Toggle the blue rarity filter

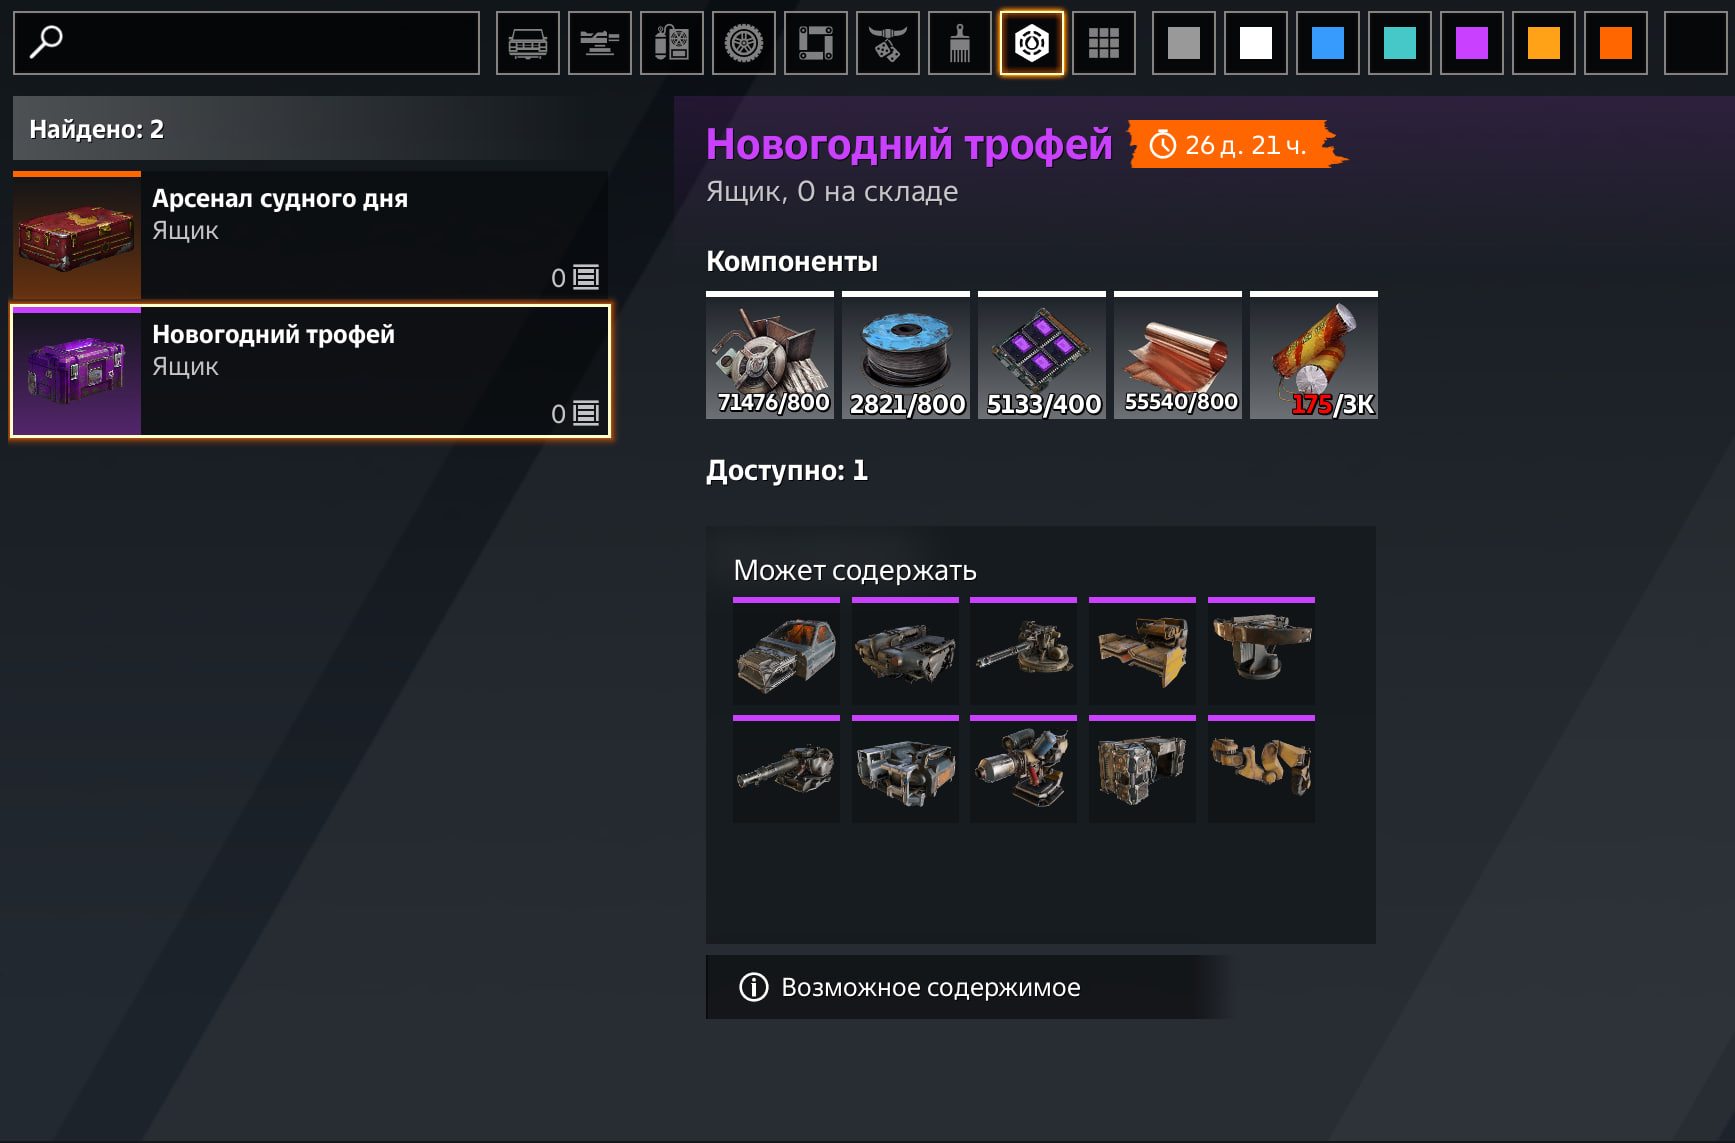point(1328,43)
